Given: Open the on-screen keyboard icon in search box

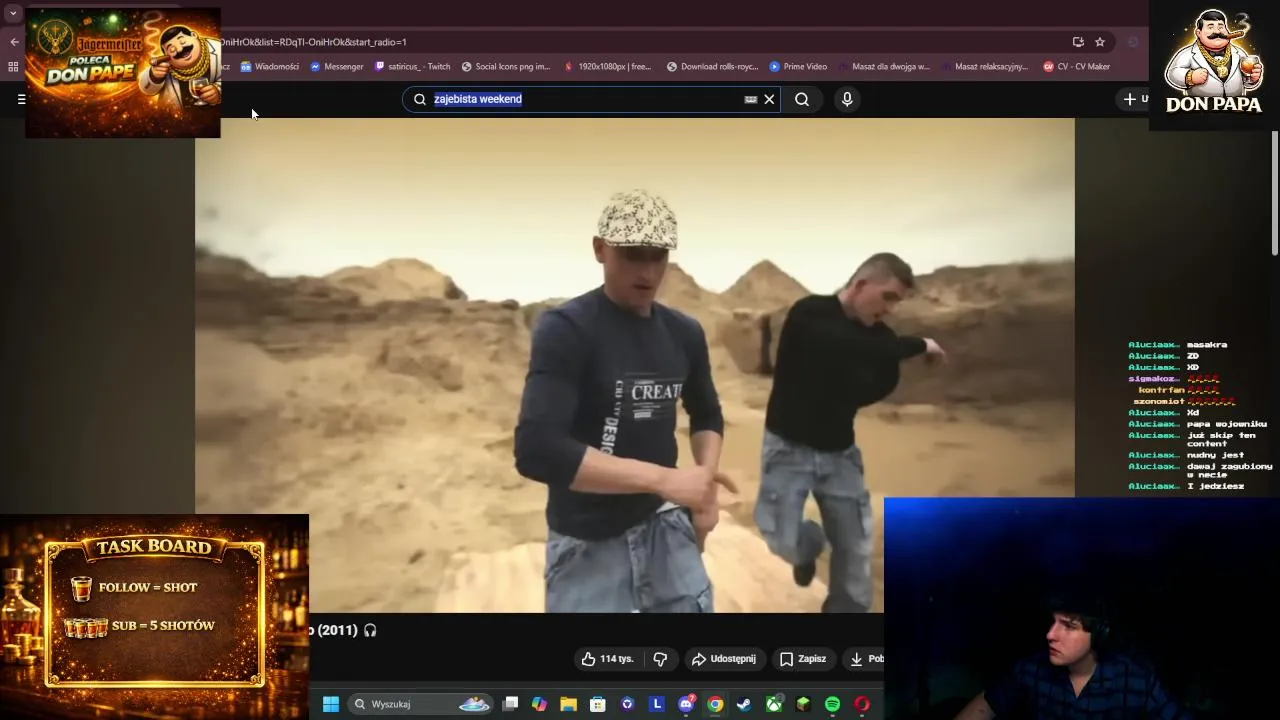Looking at the screenshot, I should click(x=751, y=99).
